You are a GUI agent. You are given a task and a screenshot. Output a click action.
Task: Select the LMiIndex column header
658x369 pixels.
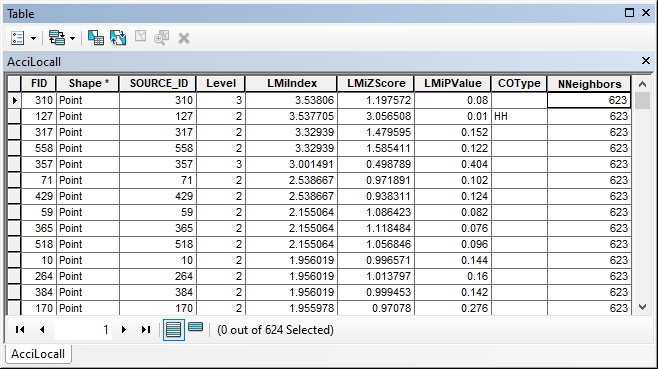point(292,83)
